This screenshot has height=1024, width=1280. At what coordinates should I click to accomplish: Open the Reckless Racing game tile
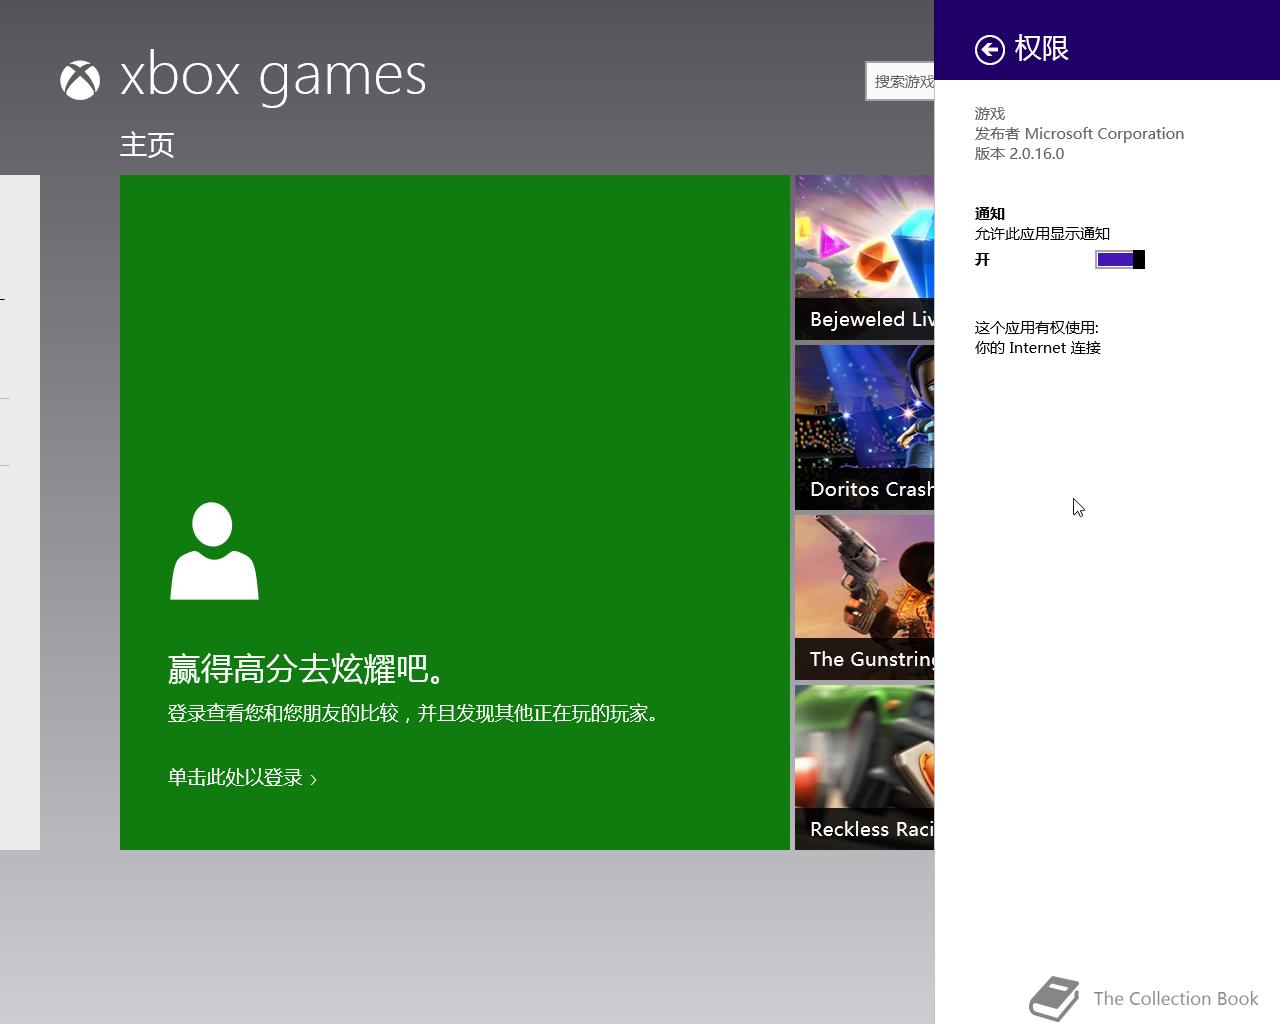(864, 767)
